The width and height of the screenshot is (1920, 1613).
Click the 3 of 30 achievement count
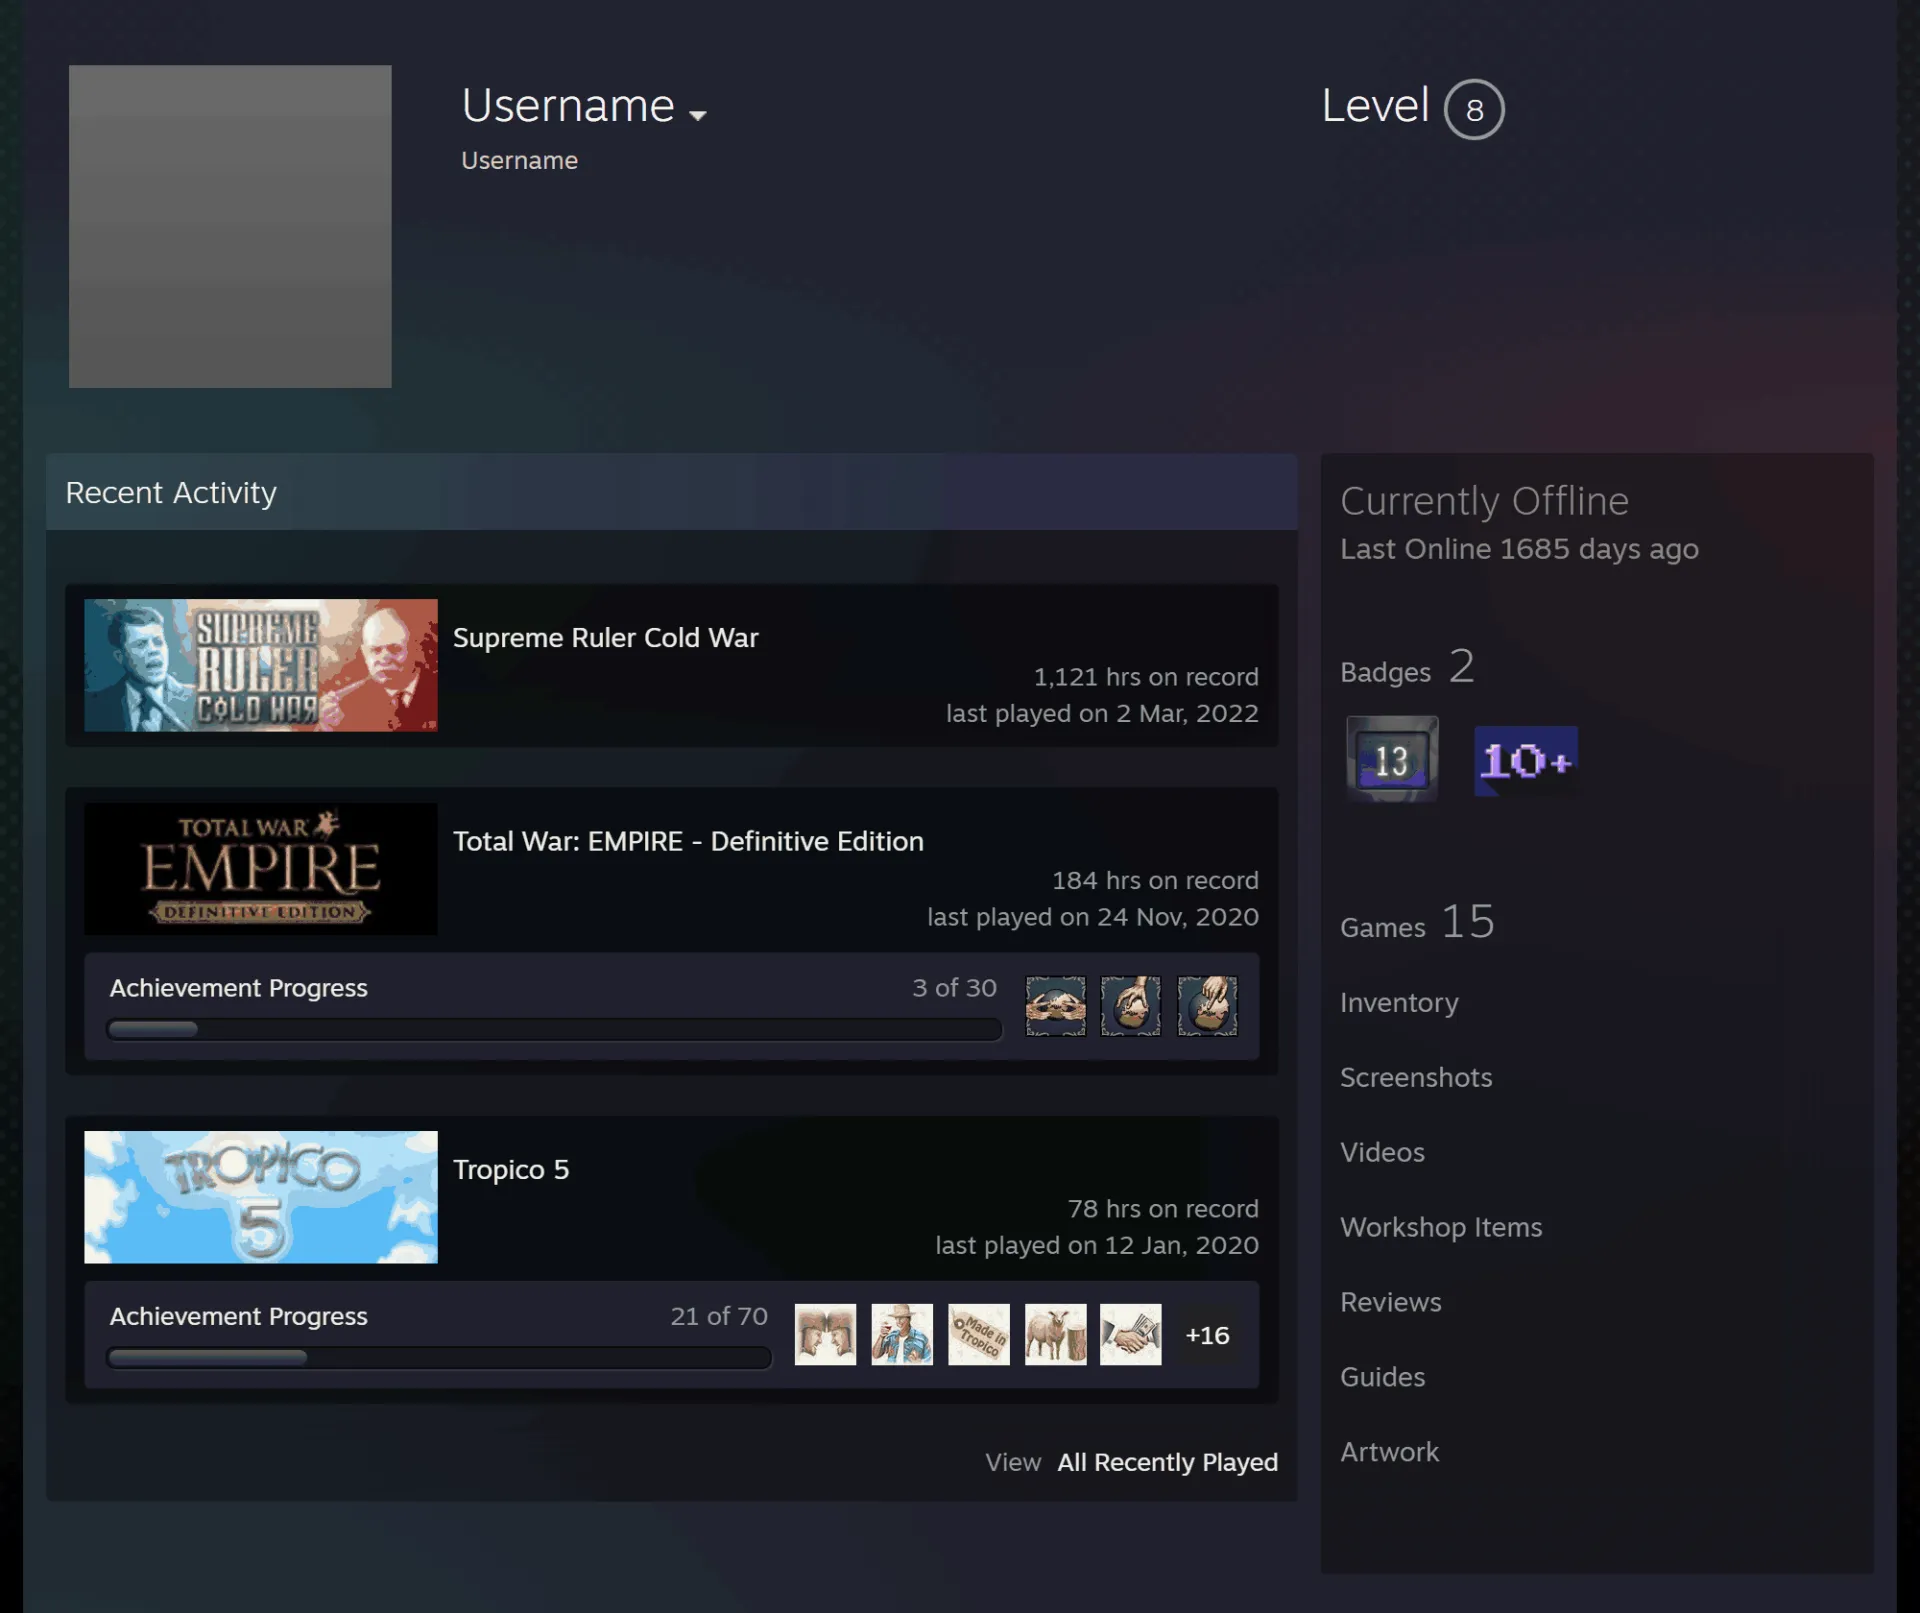click(x=954, y=988)
